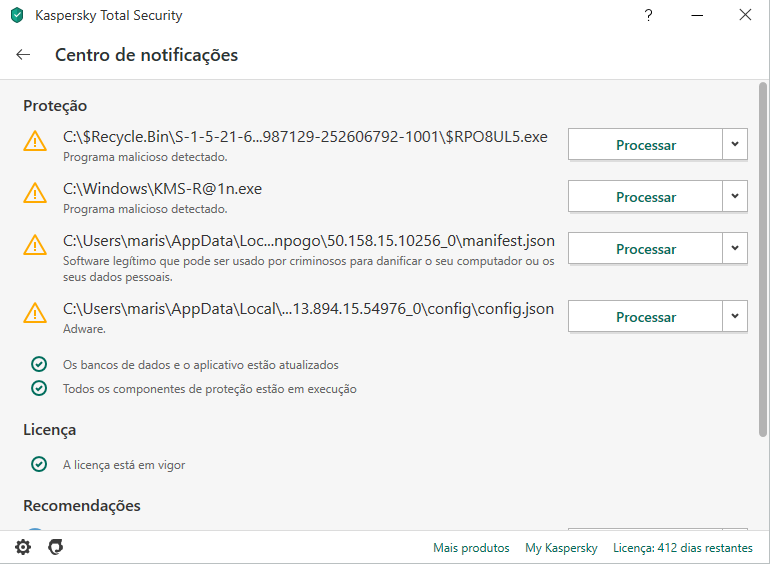Click warning triangle beside $RPO8UL5.exe entry
Screen dimensions: 770x564
coord(35,141)
